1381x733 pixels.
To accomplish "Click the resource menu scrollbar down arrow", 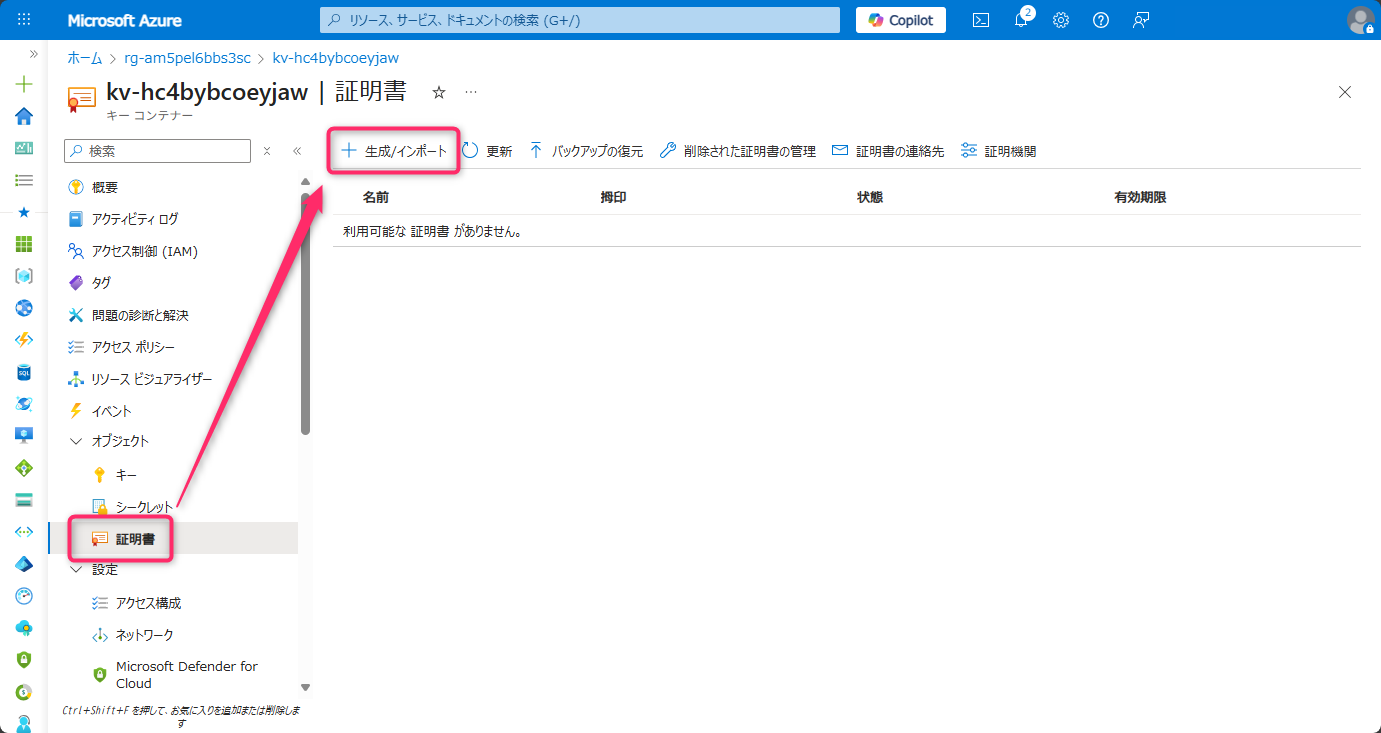I will click(x=305, y=688).
